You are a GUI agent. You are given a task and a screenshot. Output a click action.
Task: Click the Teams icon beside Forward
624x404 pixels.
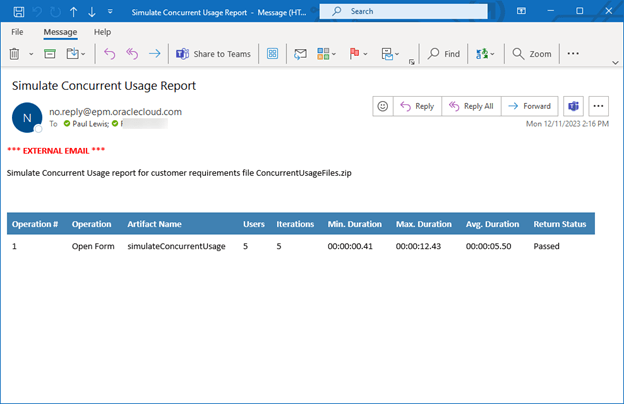(573, 106)
